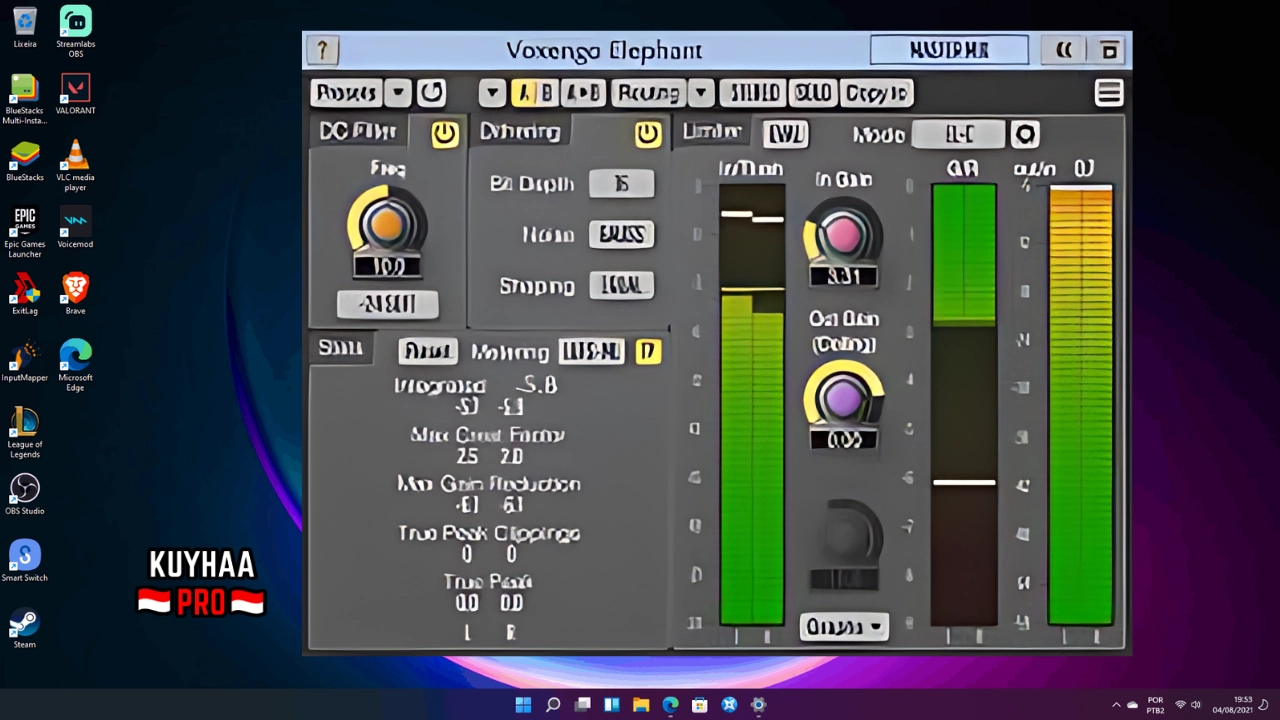Viewport: 1280px width, 720px height.
Task: Select the League of Legends icon
Action: (x=25, y=432)
